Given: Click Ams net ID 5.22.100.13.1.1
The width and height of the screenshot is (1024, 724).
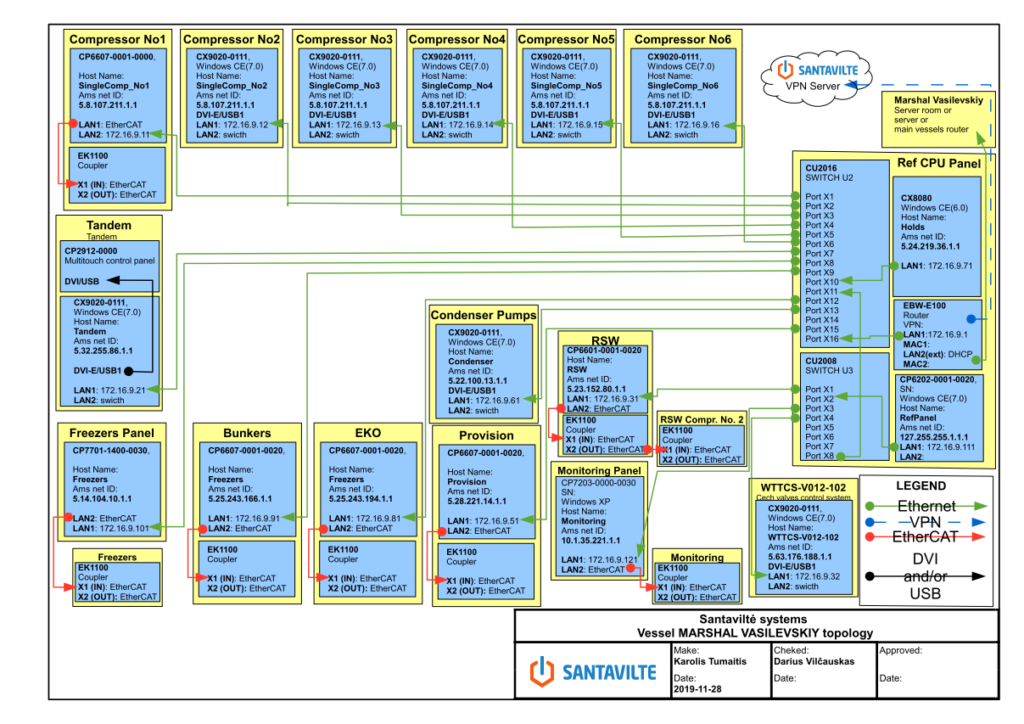Looking at the screenshot, I should pyautogui.click(x=477, y=381).
